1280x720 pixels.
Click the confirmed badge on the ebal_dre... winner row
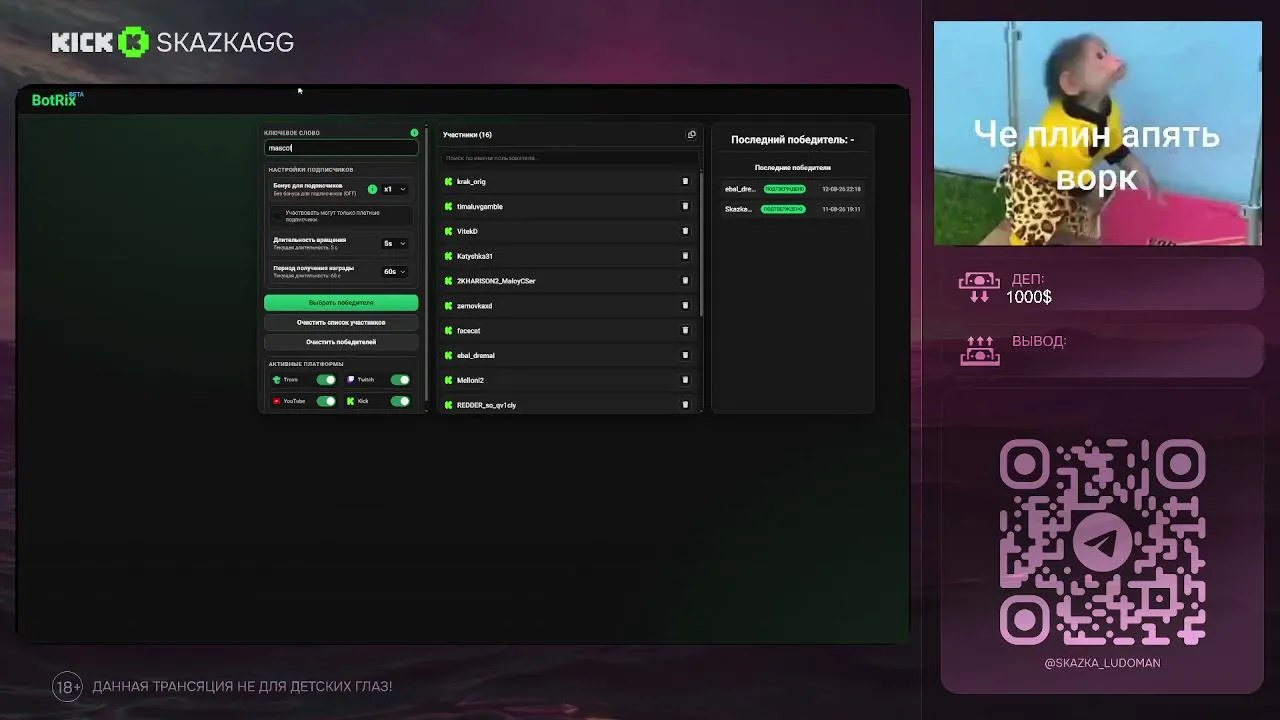785,189
